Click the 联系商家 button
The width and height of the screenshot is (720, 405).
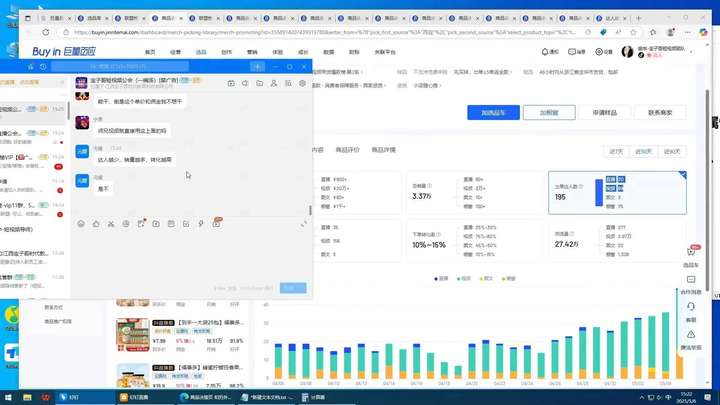[x=660, y=112]
